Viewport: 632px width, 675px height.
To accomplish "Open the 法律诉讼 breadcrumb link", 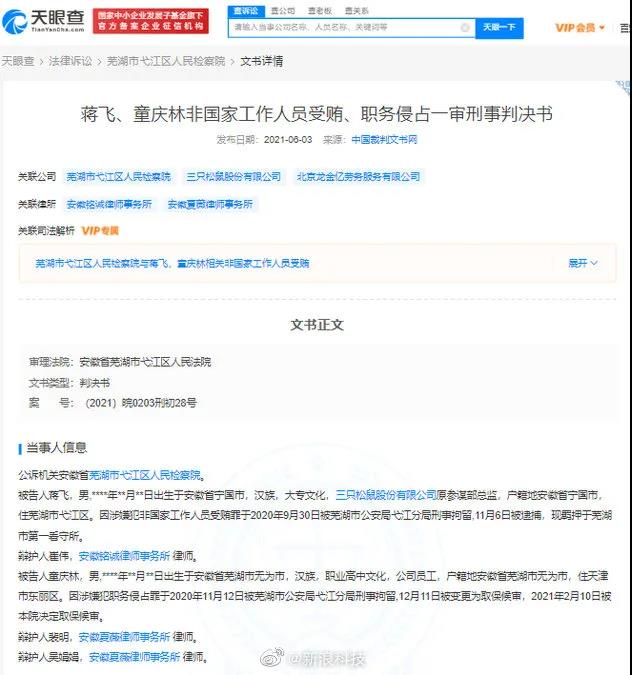I will point(70,61).
